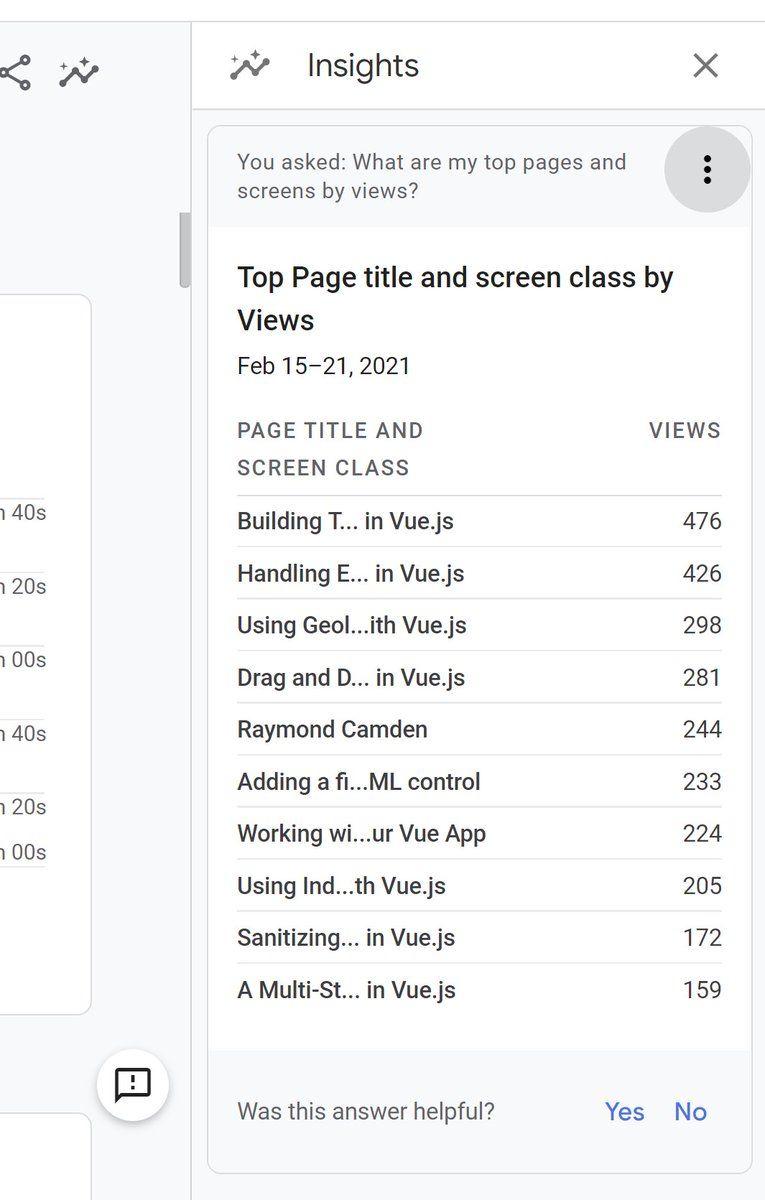Click the Views column header
This screenshot has width=765, height=1200.
685,430
